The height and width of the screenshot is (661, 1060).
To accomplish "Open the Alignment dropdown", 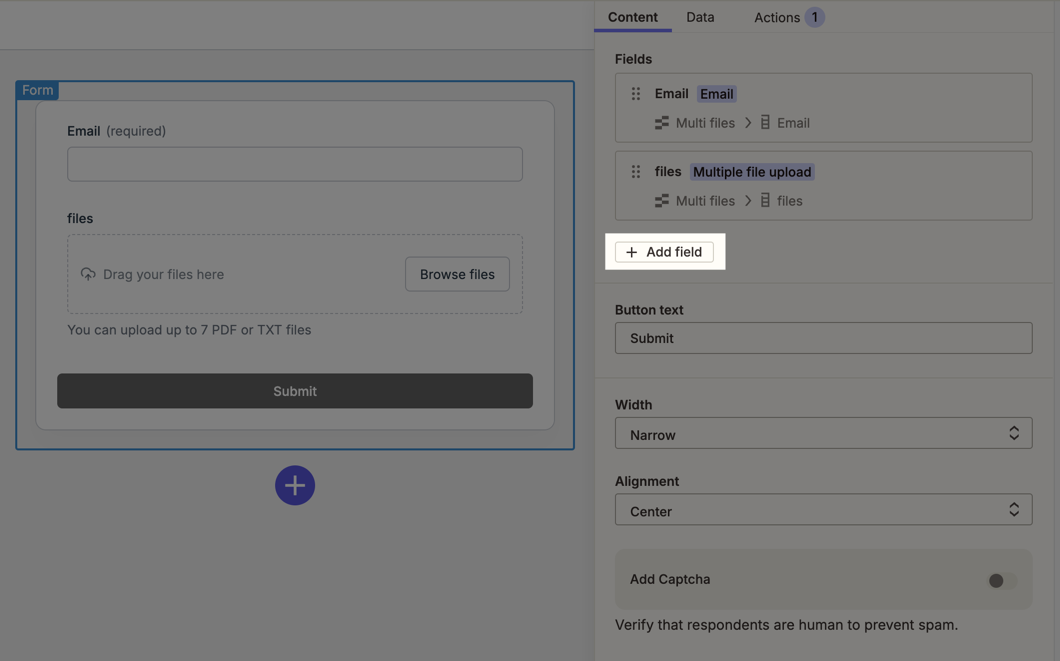I will click(x=823, y=510).
